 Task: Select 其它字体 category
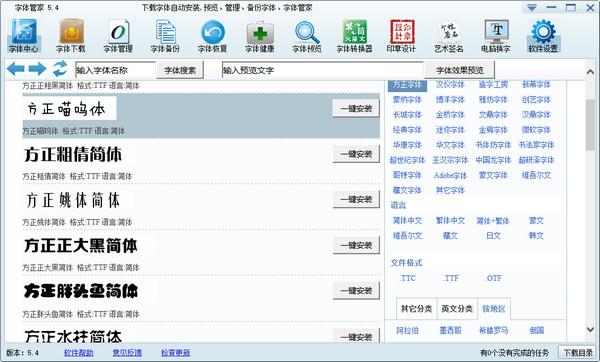tap(450, 190)
